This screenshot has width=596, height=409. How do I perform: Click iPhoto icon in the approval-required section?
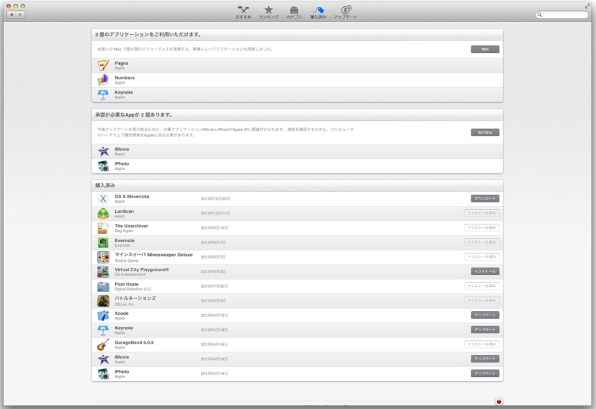[x=103, y=166]
